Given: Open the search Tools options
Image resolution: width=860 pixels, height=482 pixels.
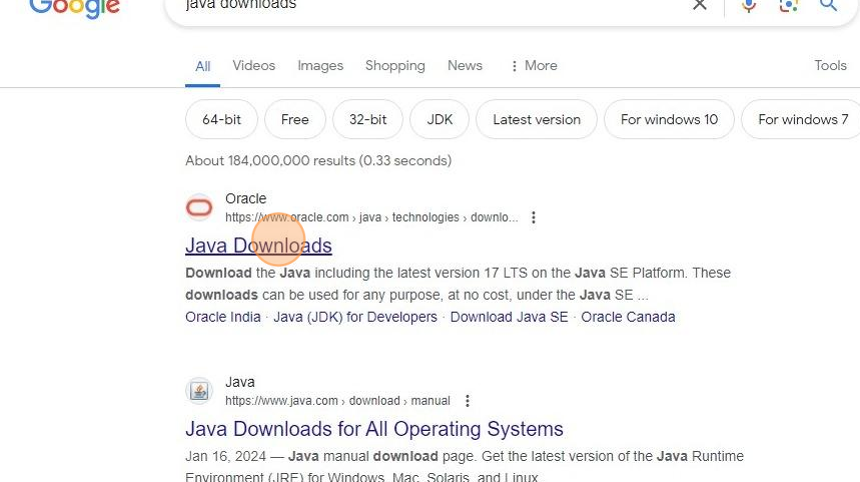Looking at the screenshot, I should point(830,66).
